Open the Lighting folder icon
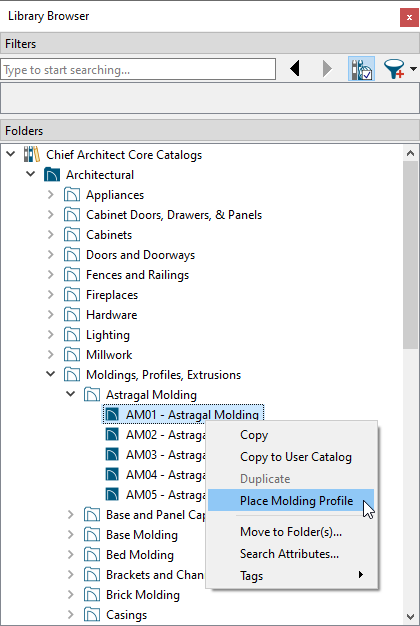Image resolution: width=420 pixels, height=626 pixels. pos(72,335)
